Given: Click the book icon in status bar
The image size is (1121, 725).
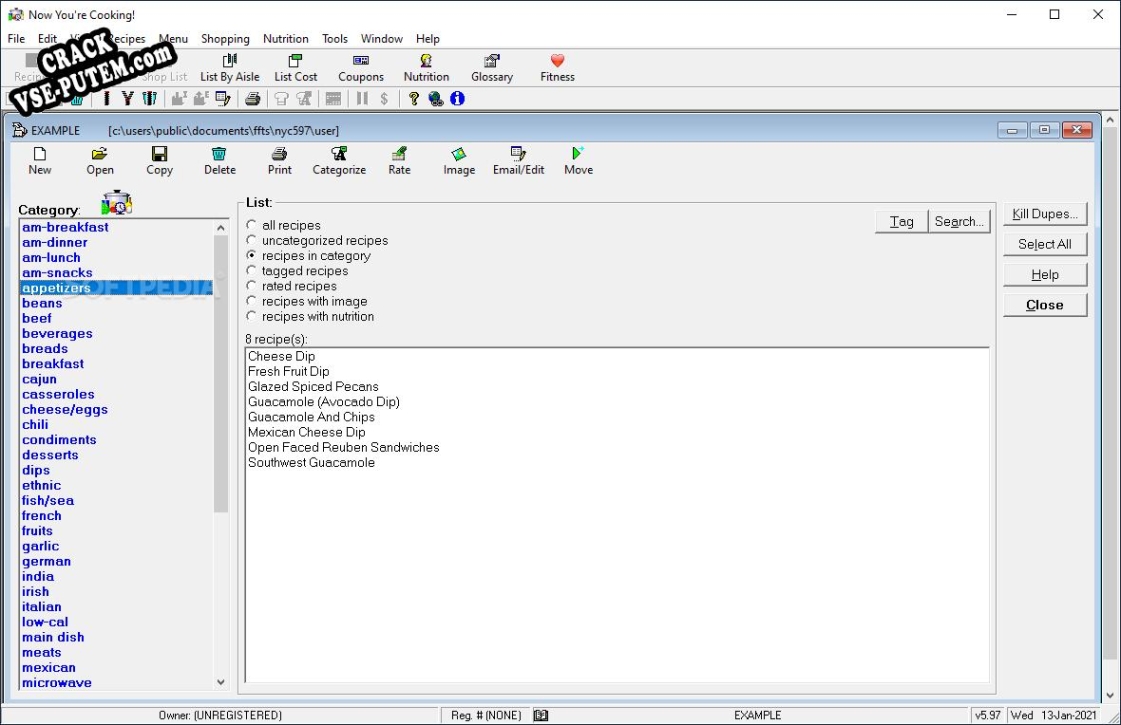Looking at the screenshot, I should [541, 715].
